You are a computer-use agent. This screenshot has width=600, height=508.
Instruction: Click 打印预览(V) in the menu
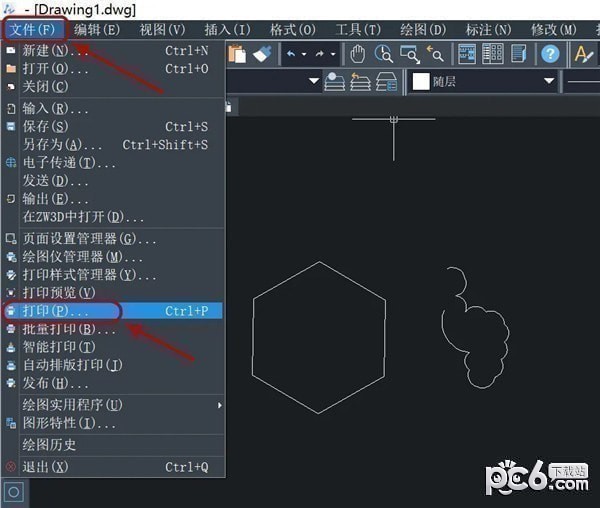59,293
